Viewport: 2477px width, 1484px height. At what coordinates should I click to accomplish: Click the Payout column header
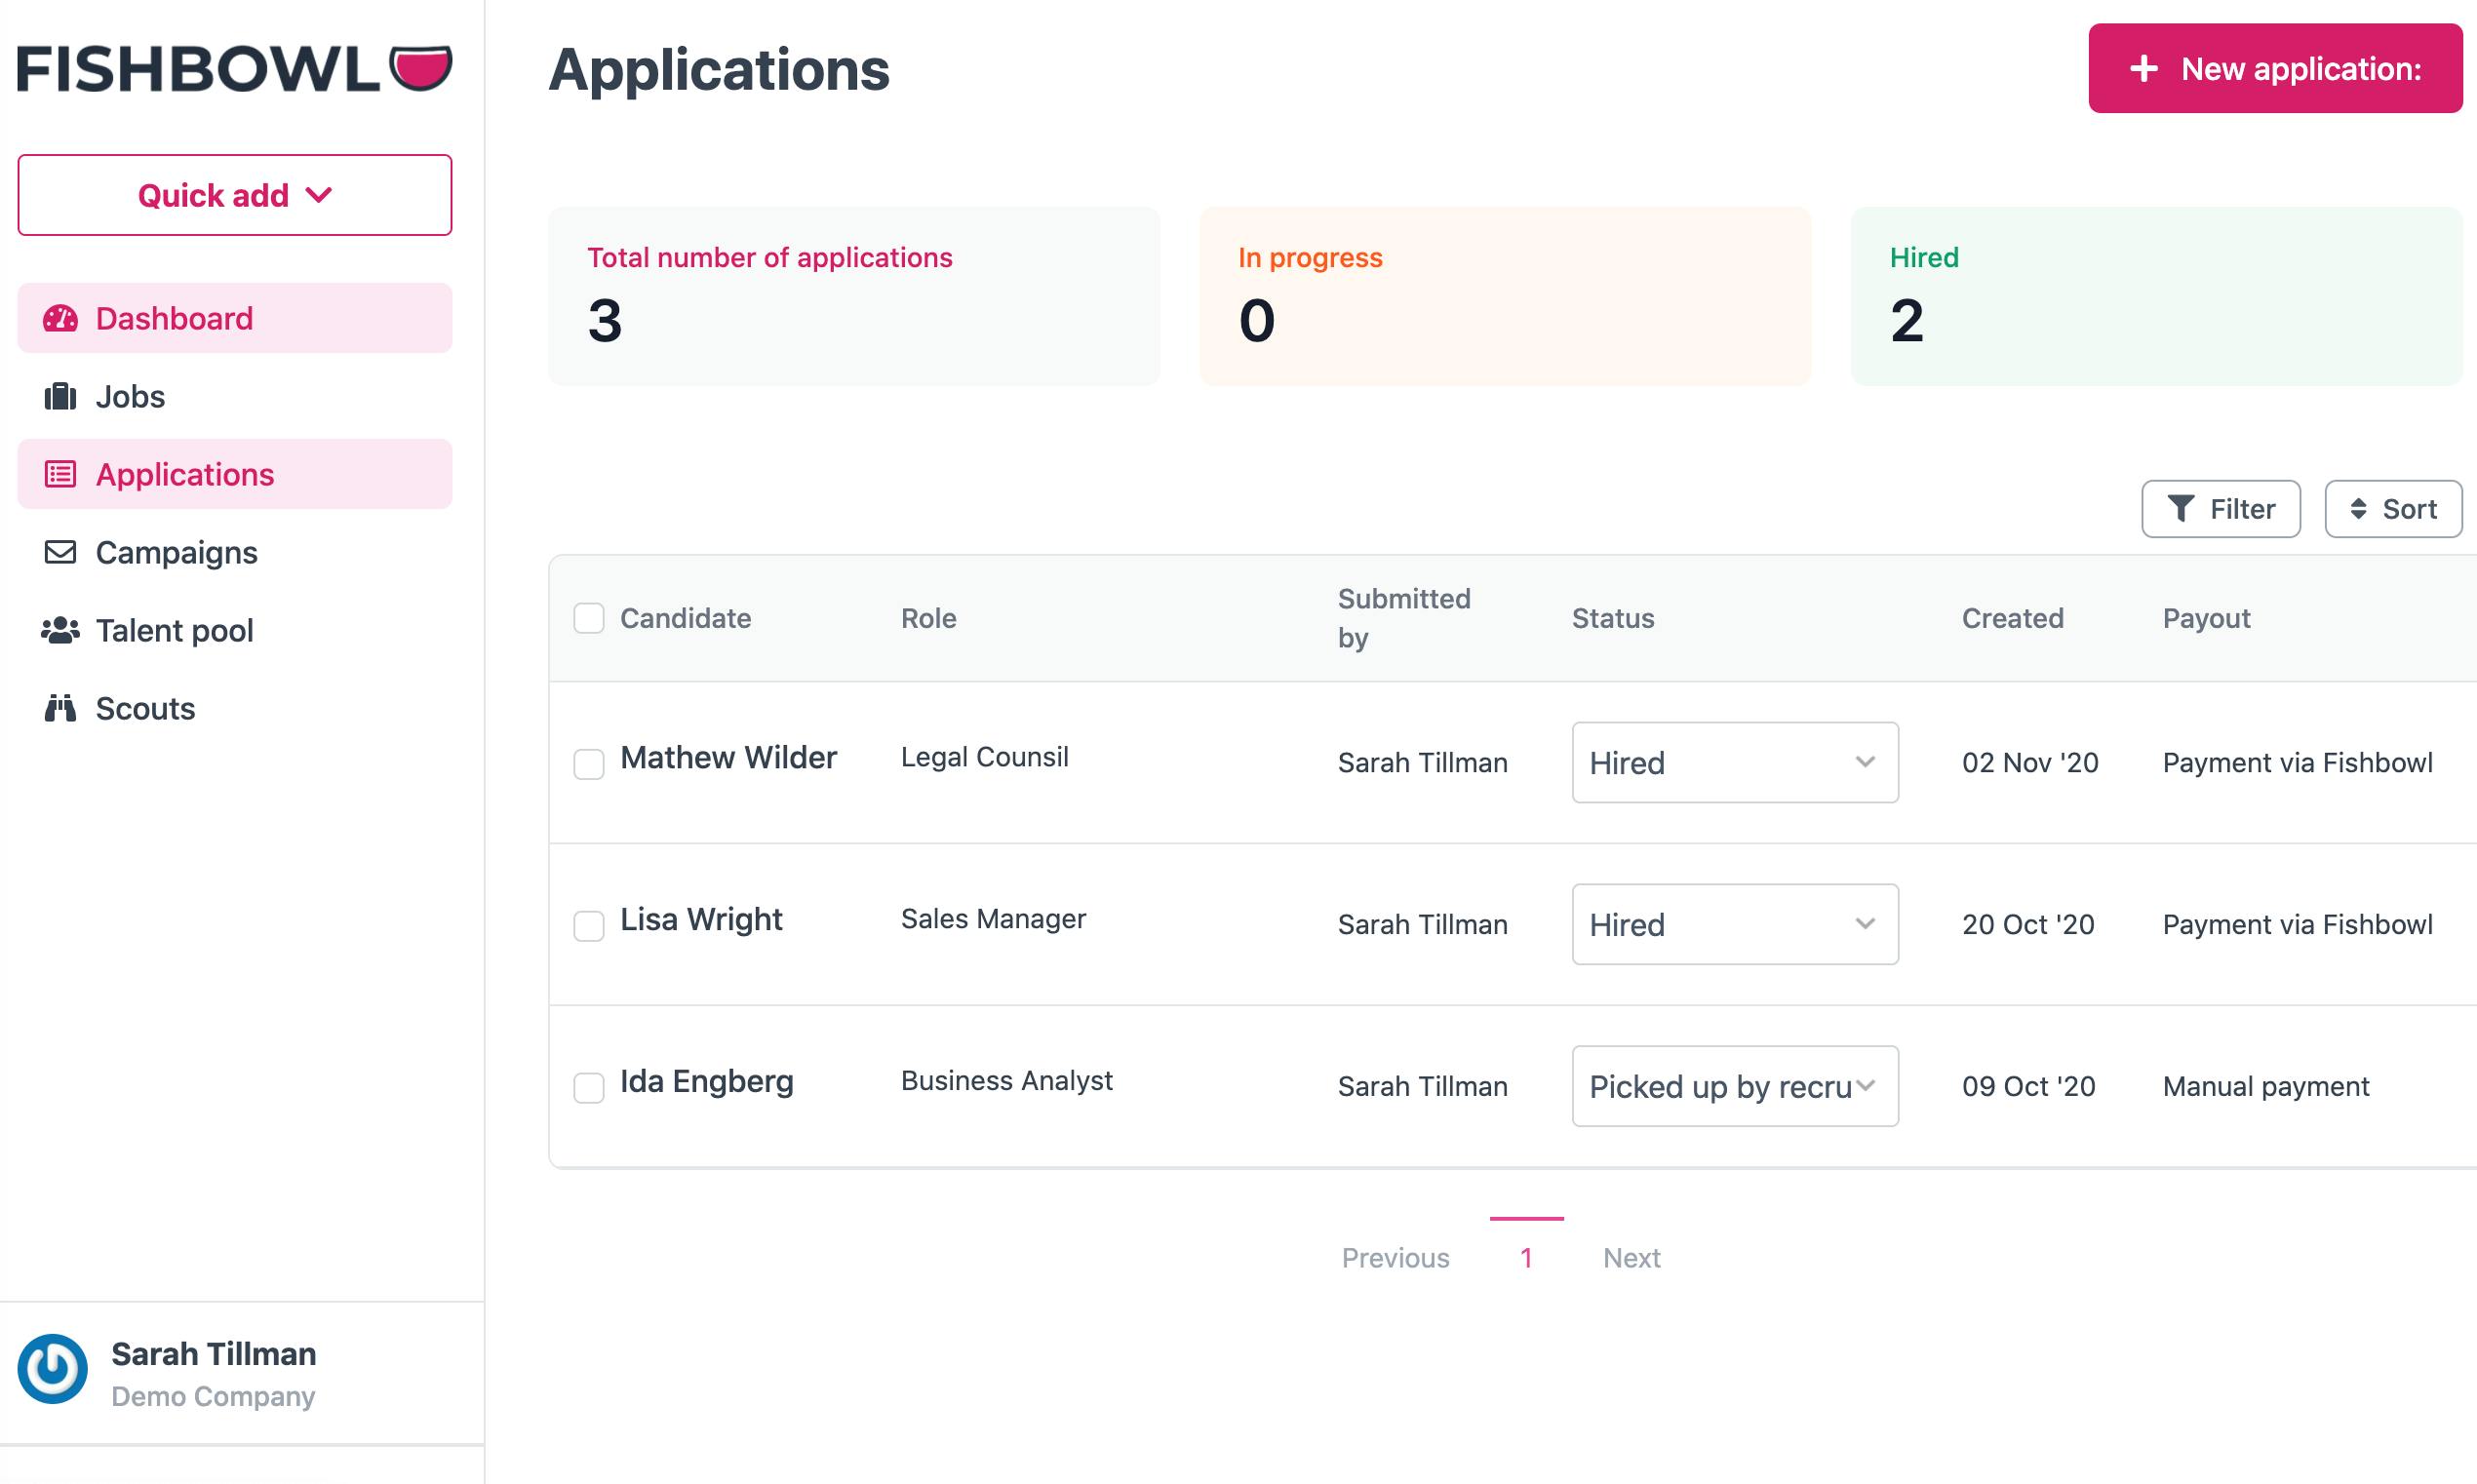click(x=2206, y=618)
